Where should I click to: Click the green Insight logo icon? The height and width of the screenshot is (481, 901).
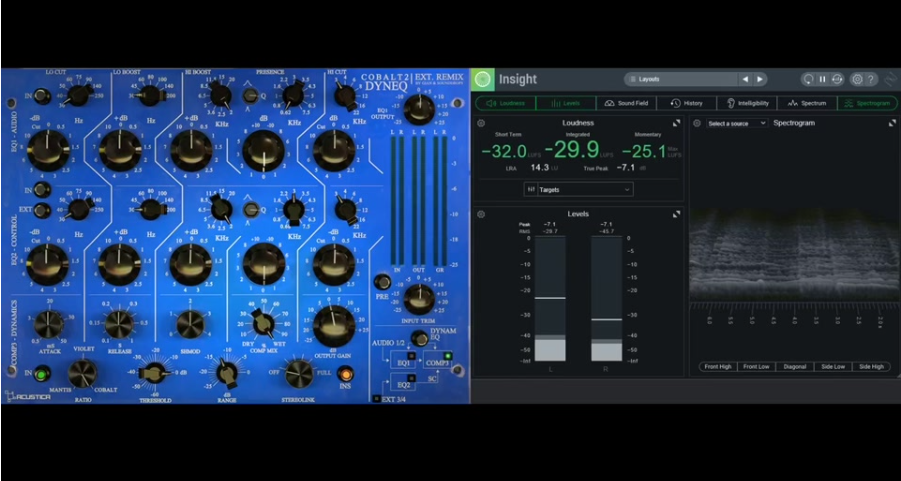[483, 79]
